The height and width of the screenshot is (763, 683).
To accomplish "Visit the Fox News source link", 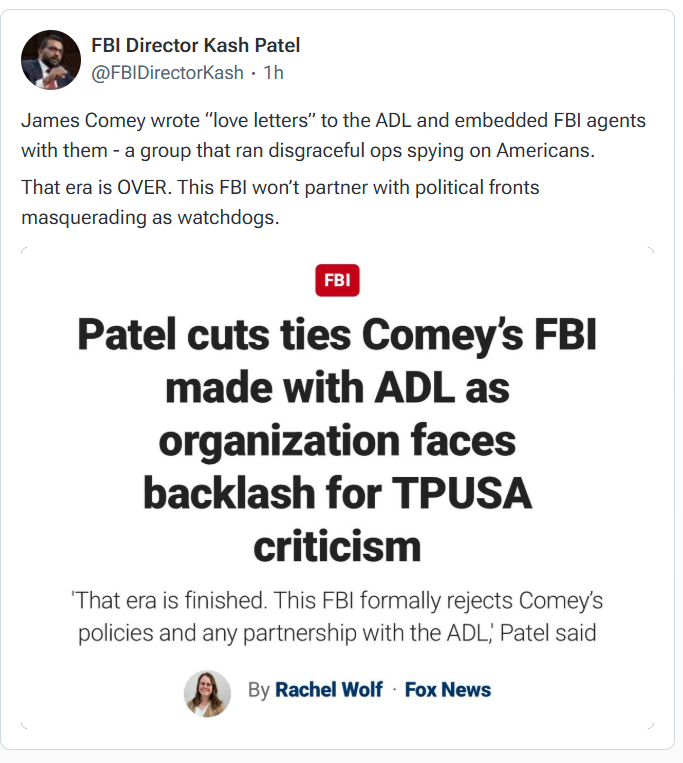I will tap(447, 690).
